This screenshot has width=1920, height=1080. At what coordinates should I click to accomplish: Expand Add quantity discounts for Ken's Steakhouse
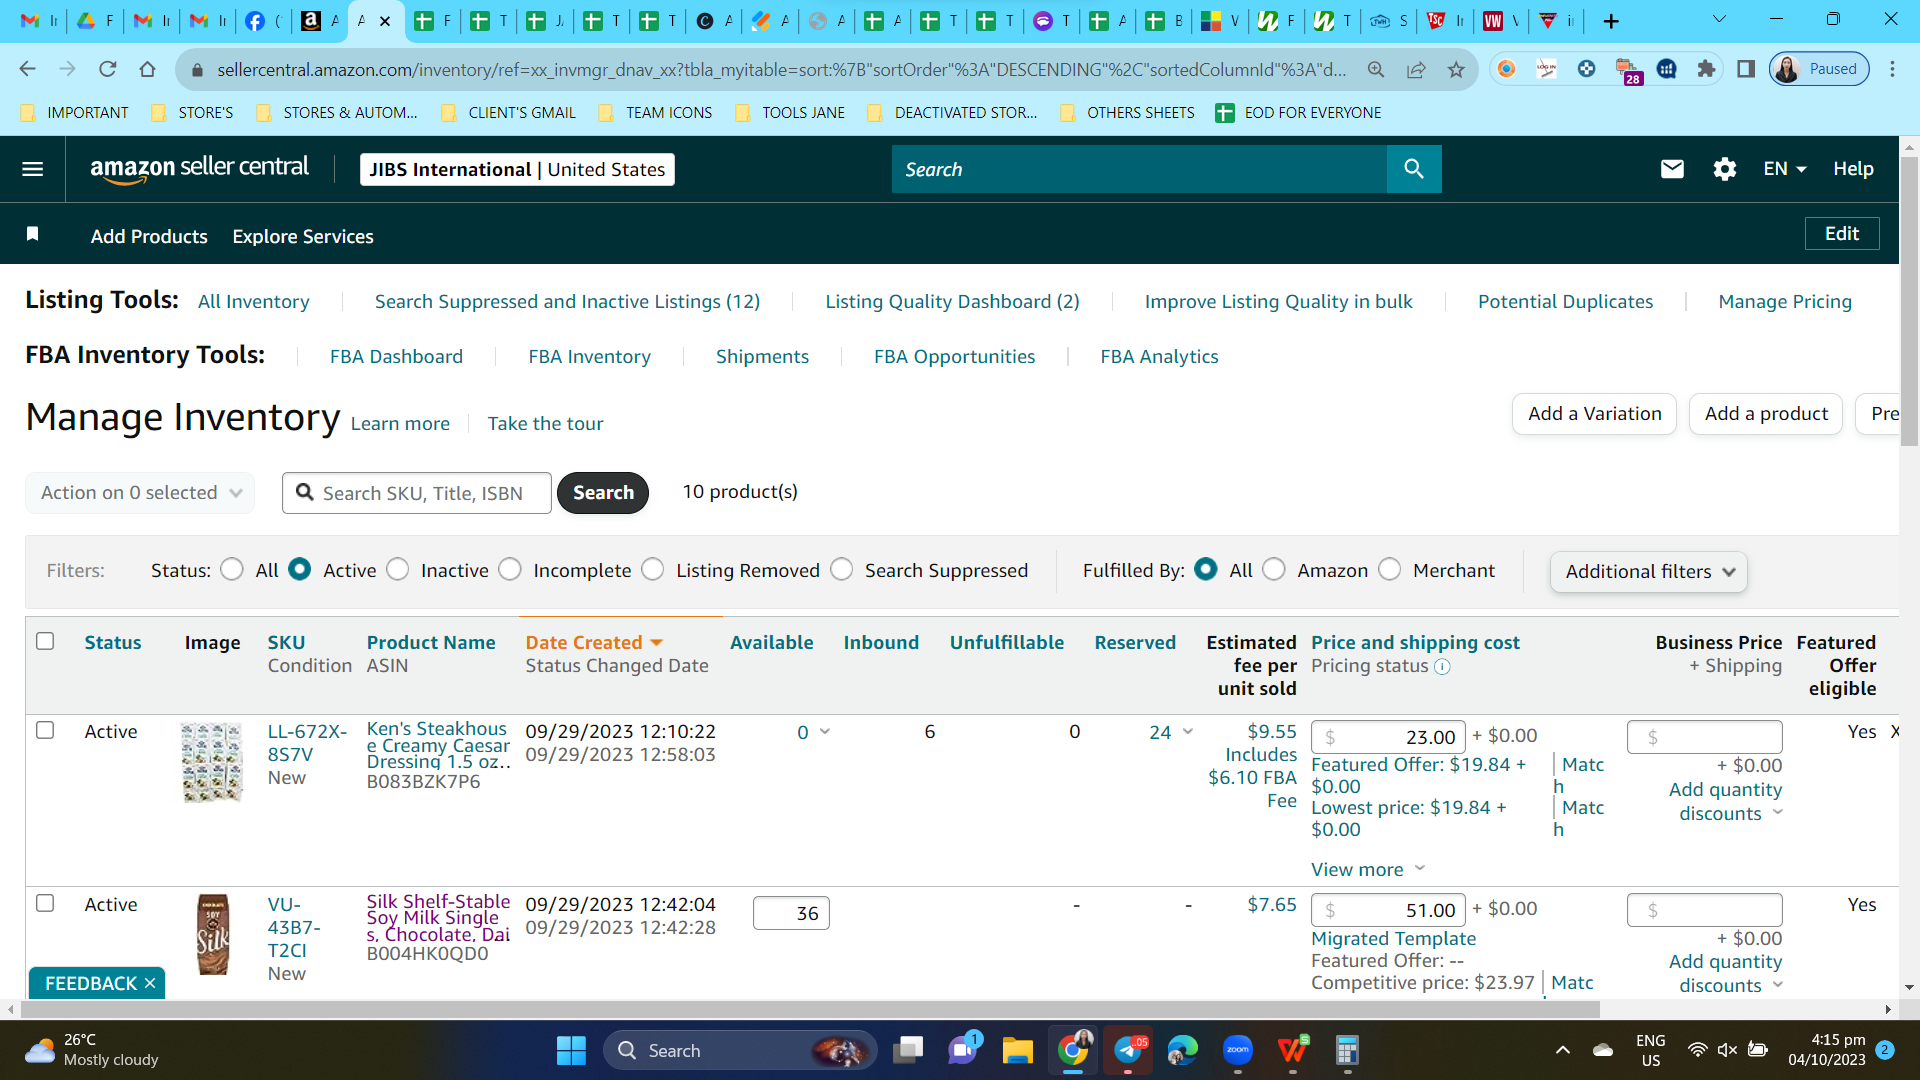(x=1725, y=801)
